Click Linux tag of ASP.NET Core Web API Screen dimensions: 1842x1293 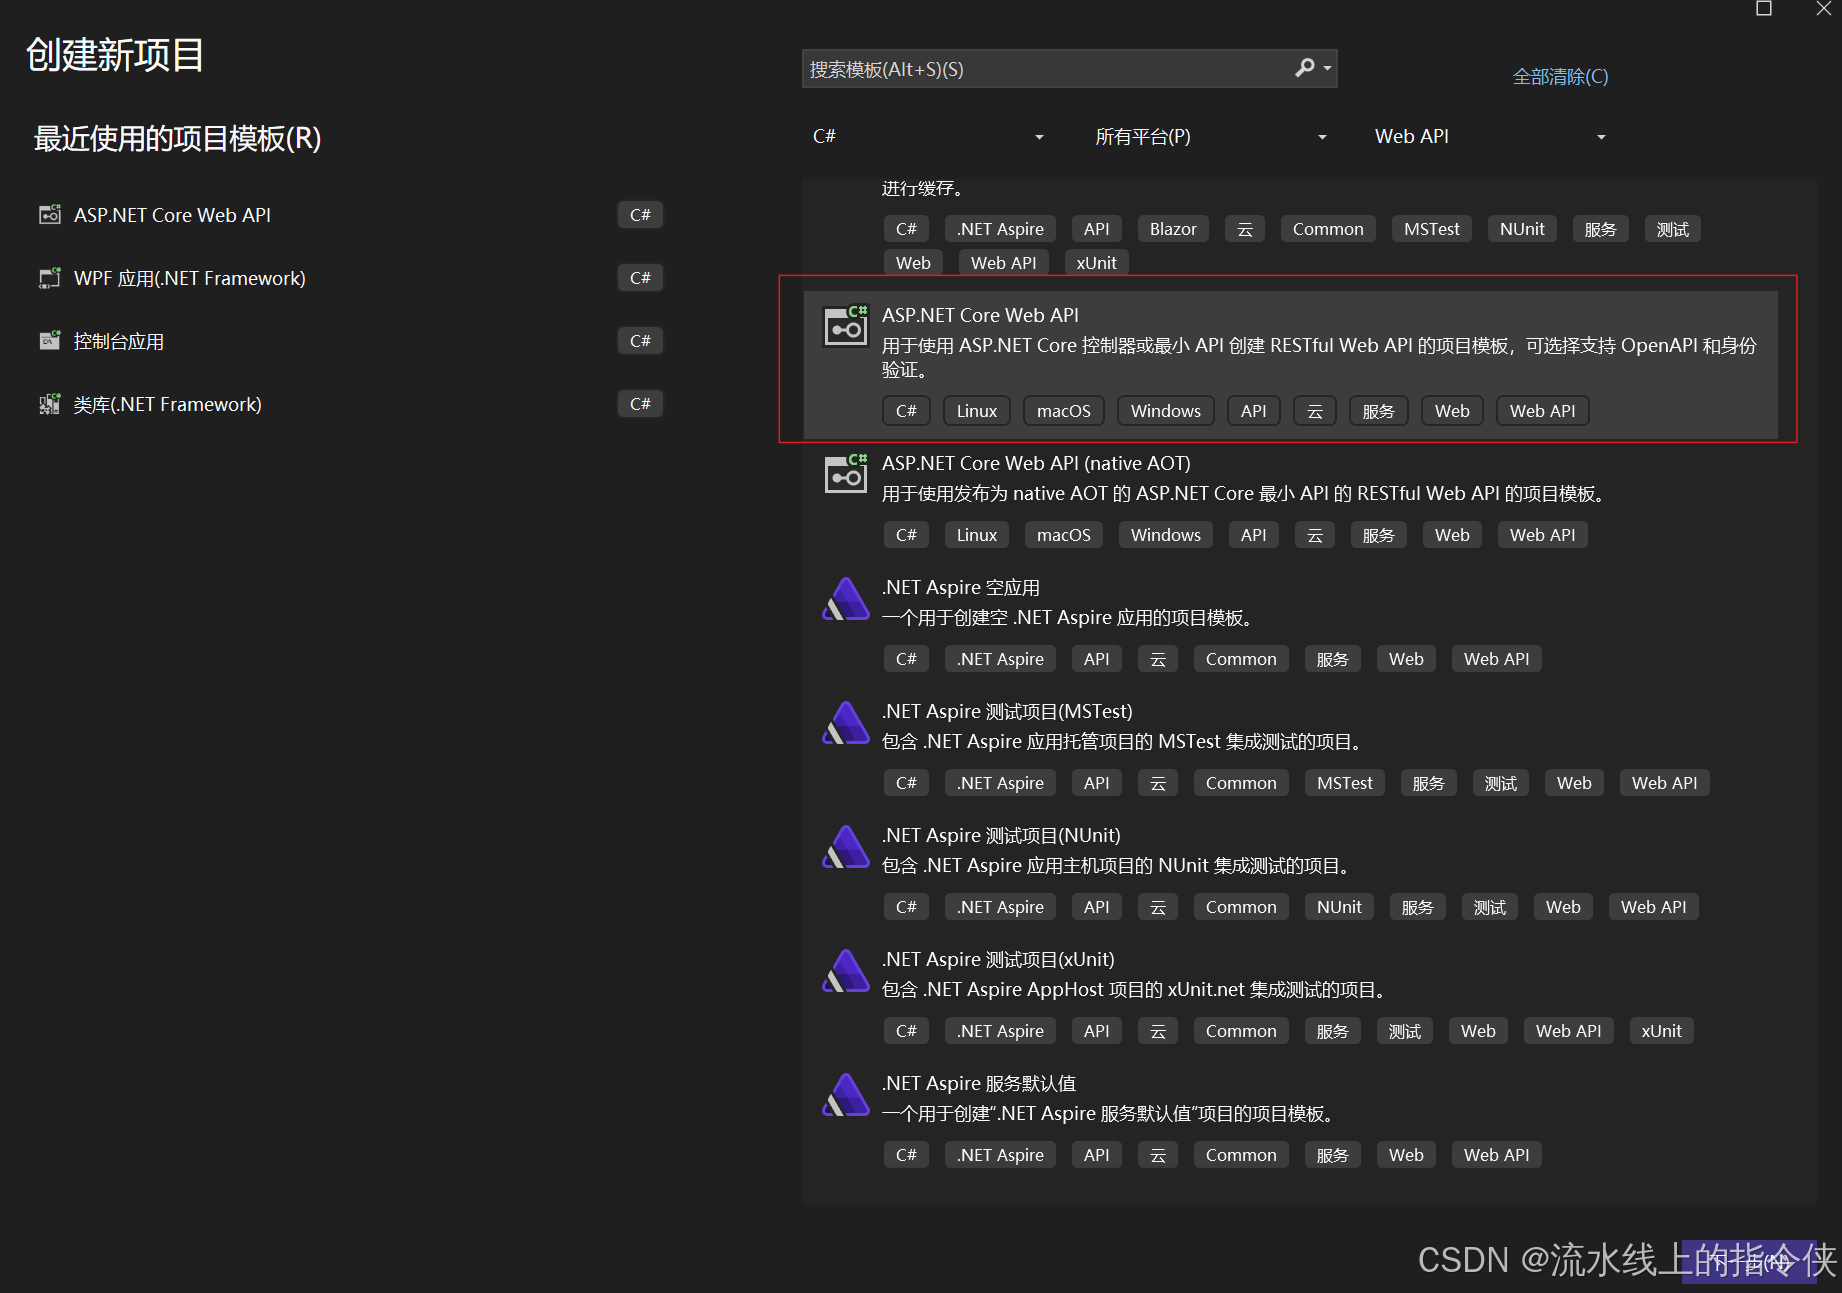(977, 411)
